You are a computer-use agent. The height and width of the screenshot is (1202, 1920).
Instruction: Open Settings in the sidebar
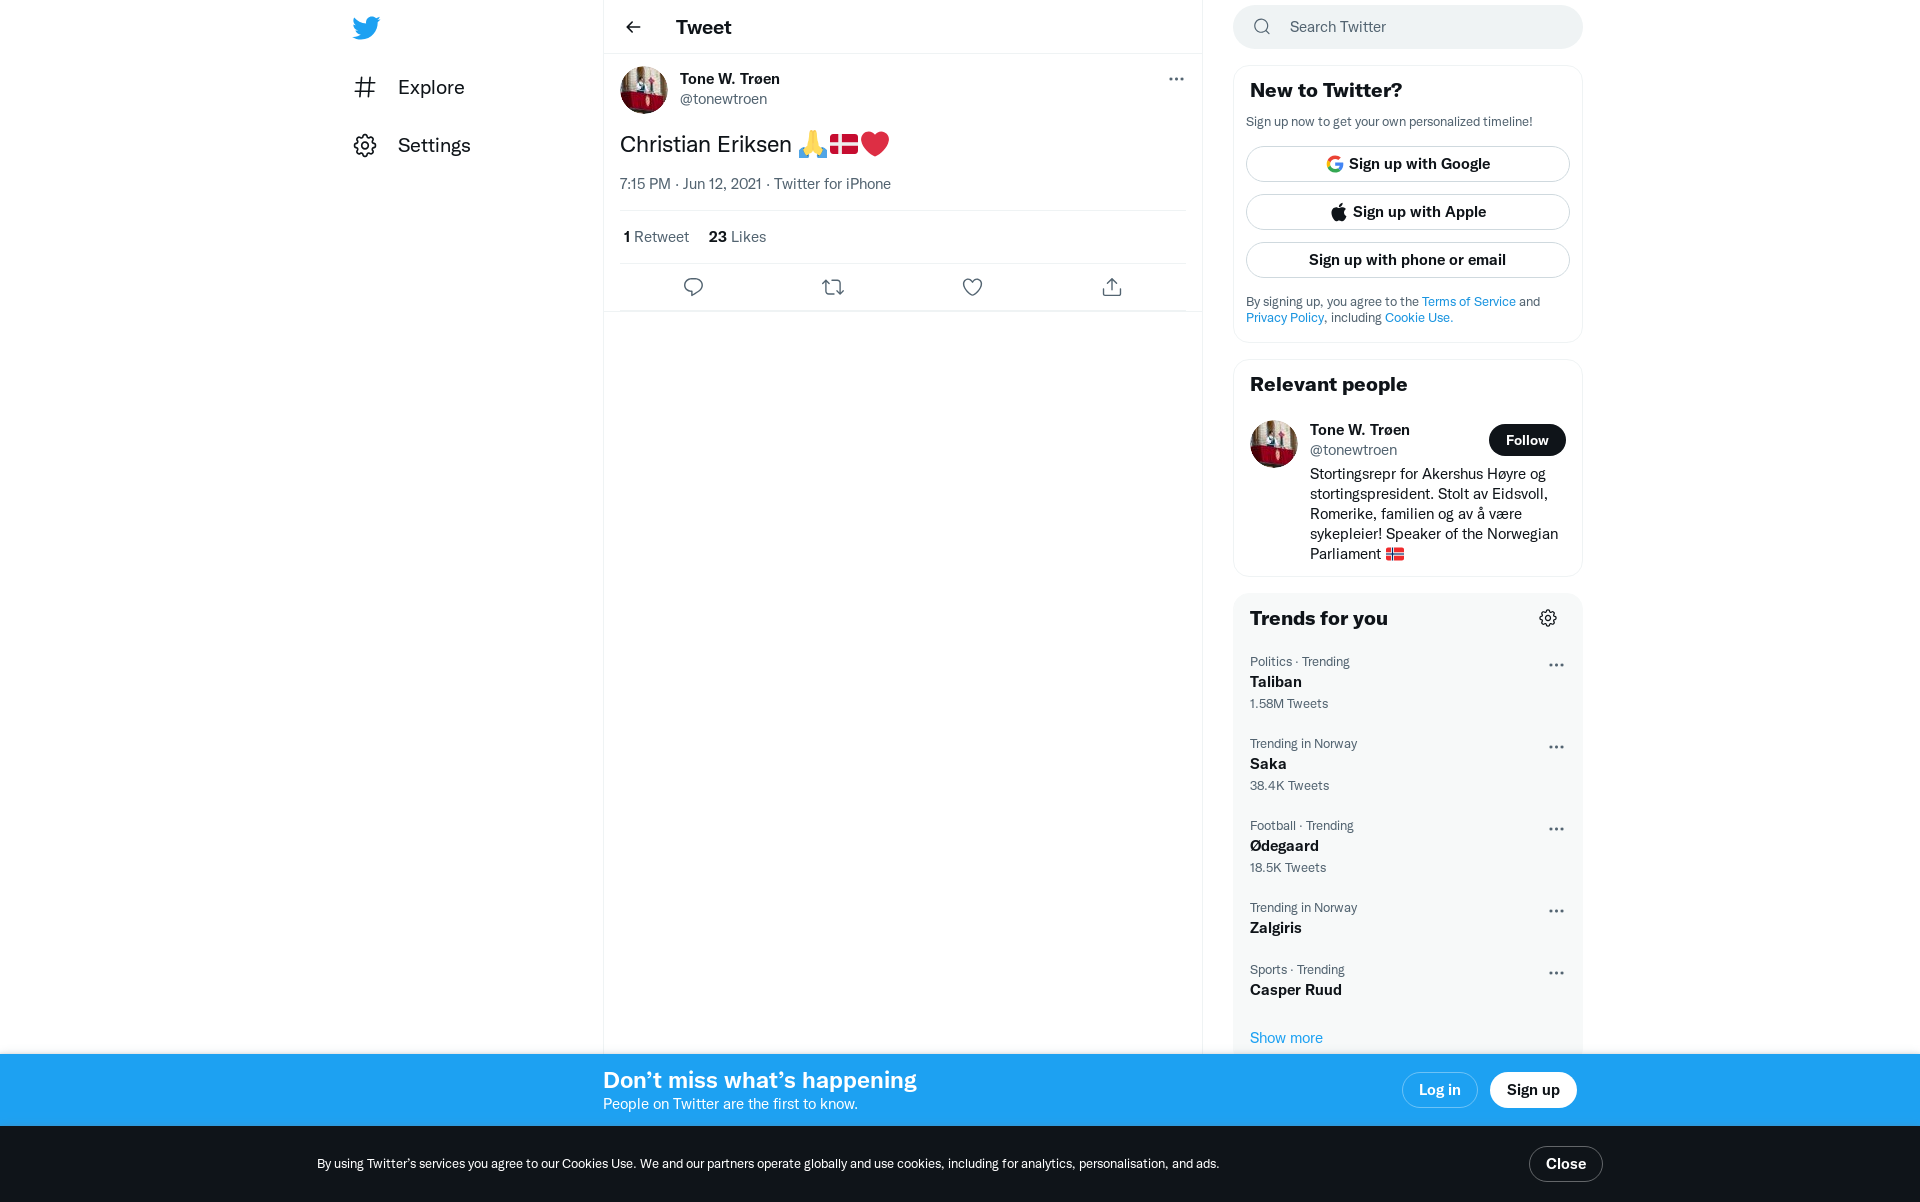tap(412, 145)
